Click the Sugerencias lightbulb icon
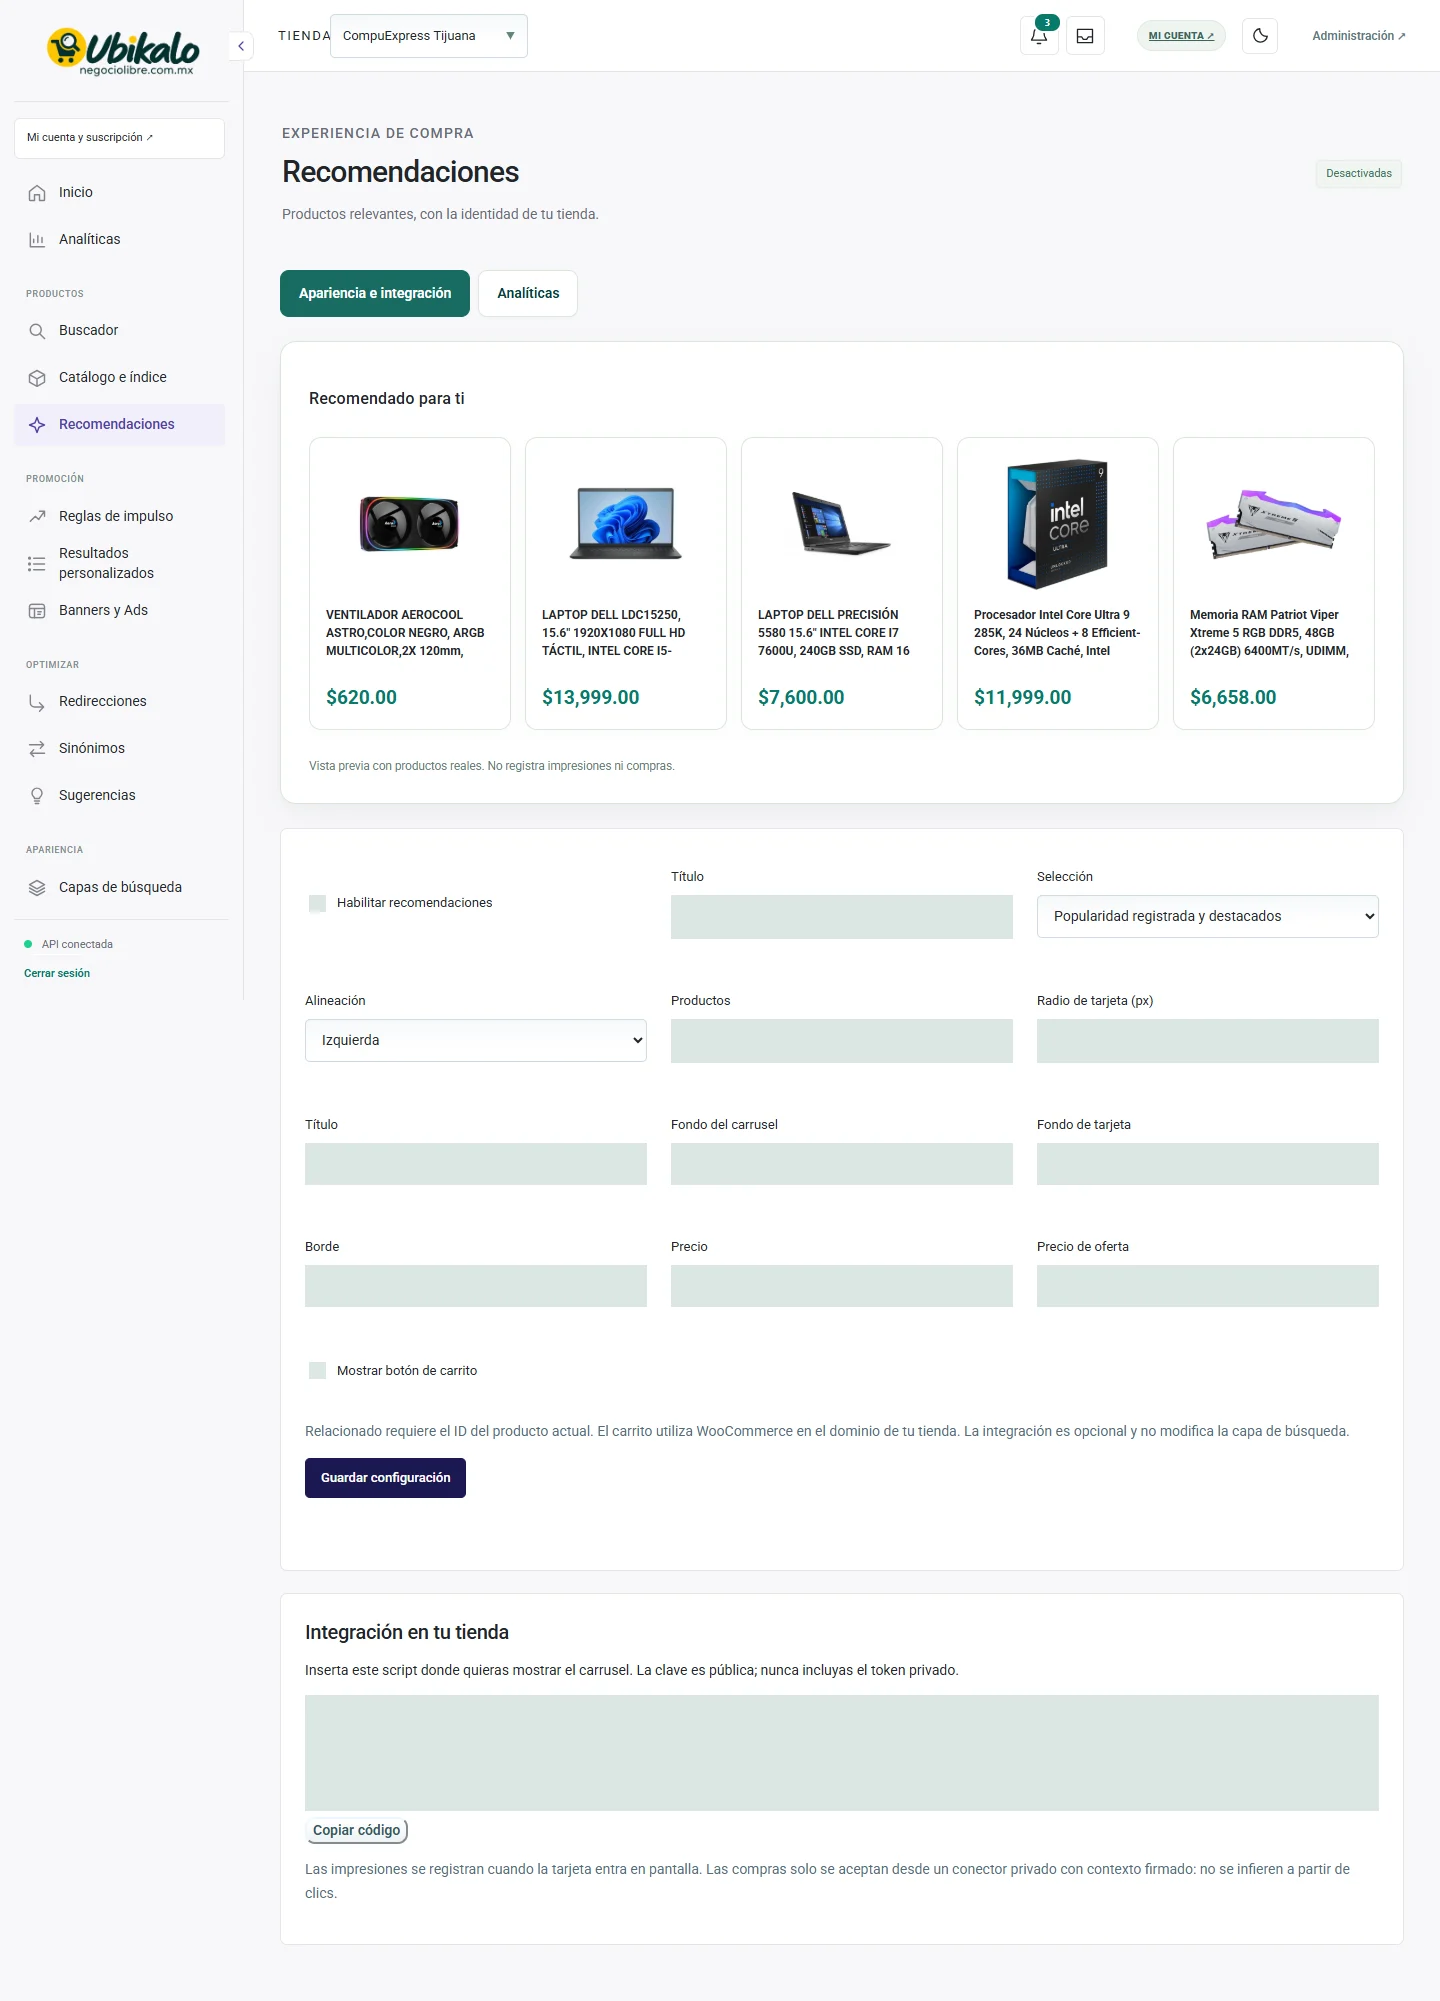 pyautogui.click(x=37, y=796)
